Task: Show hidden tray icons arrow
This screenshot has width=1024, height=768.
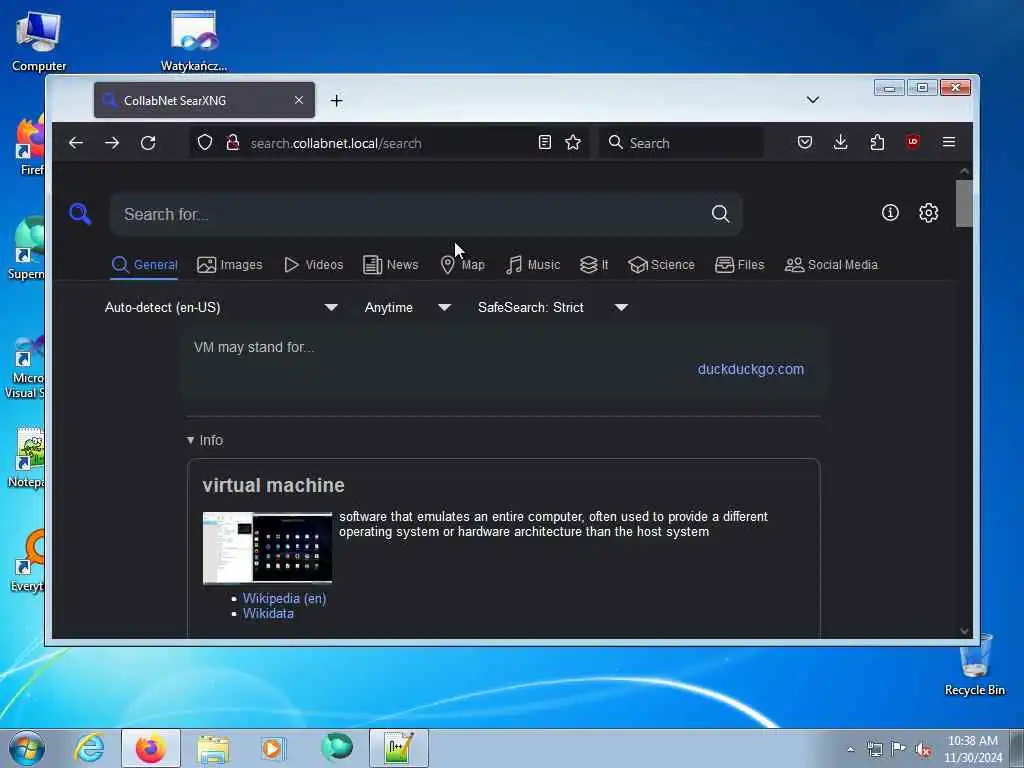Action: (x=850, y=750)
